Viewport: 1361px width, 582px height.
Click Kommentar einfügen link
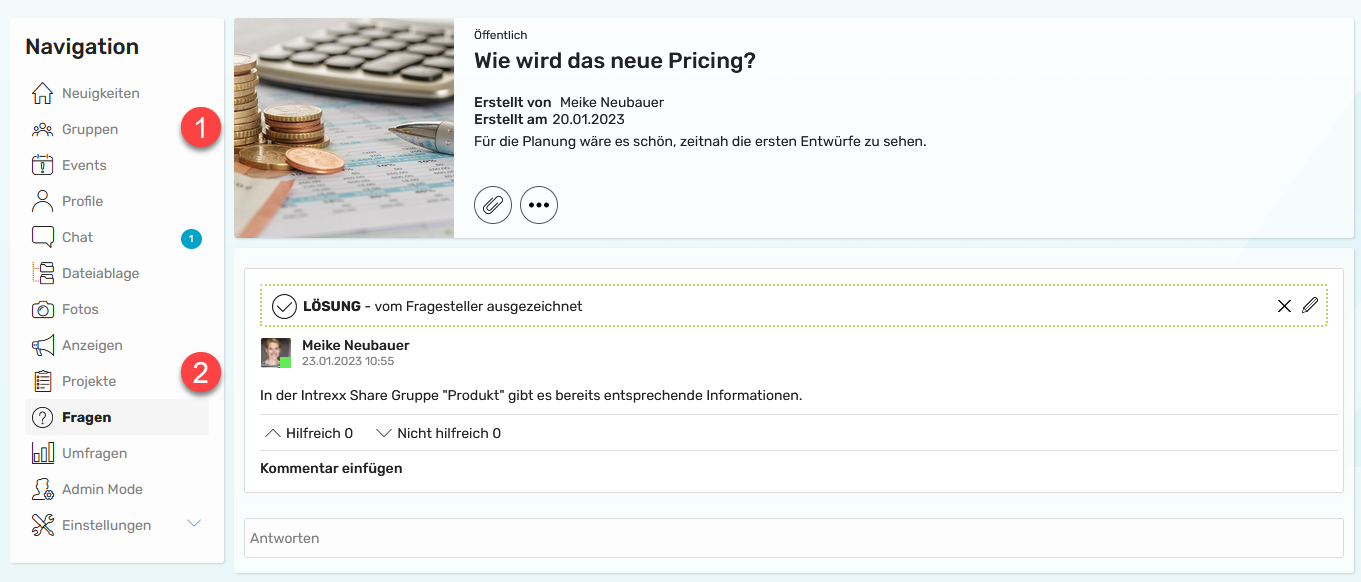tap(331, 468)
